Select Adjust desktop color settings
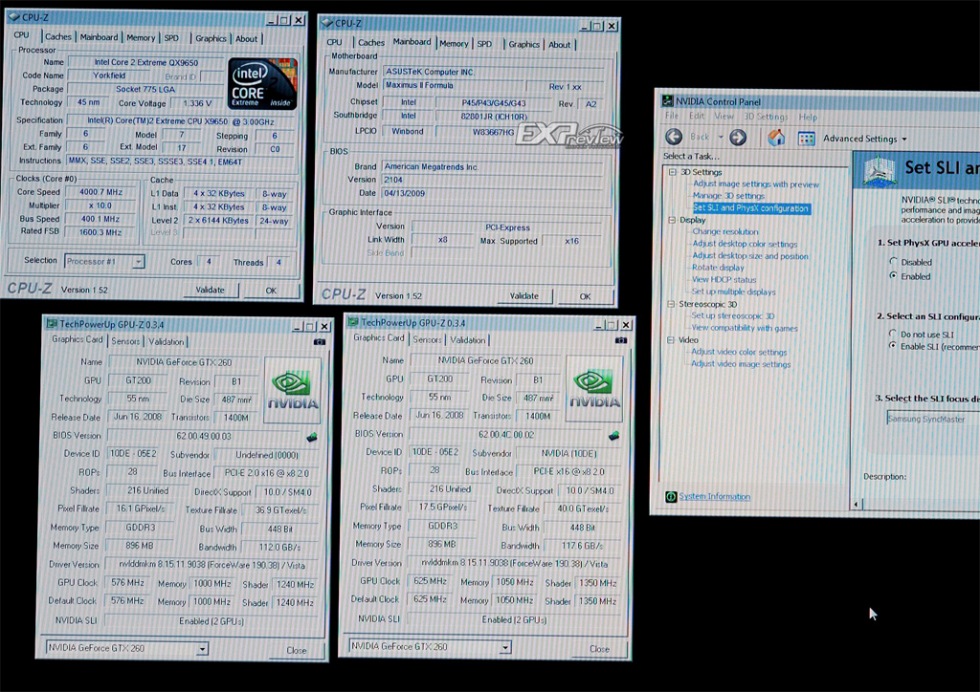The width and height of the screenshot is (980, 692). pos(744,244)
